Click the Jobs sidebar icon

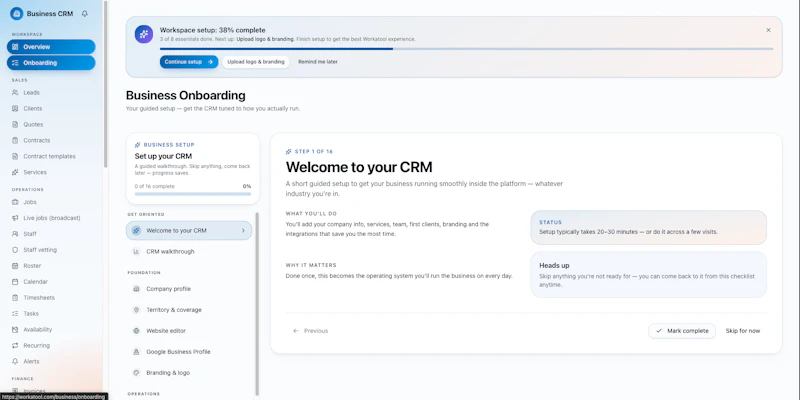[15, 202]
